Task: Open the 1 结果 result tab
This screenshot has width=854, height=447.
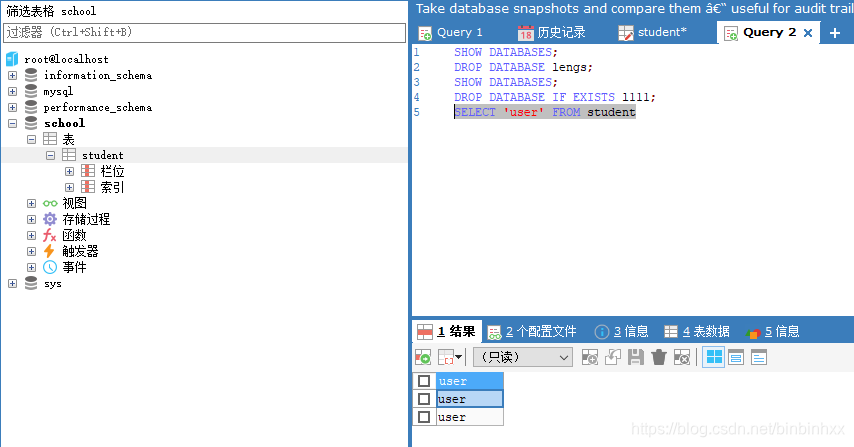Action: [x=447, y=331]
